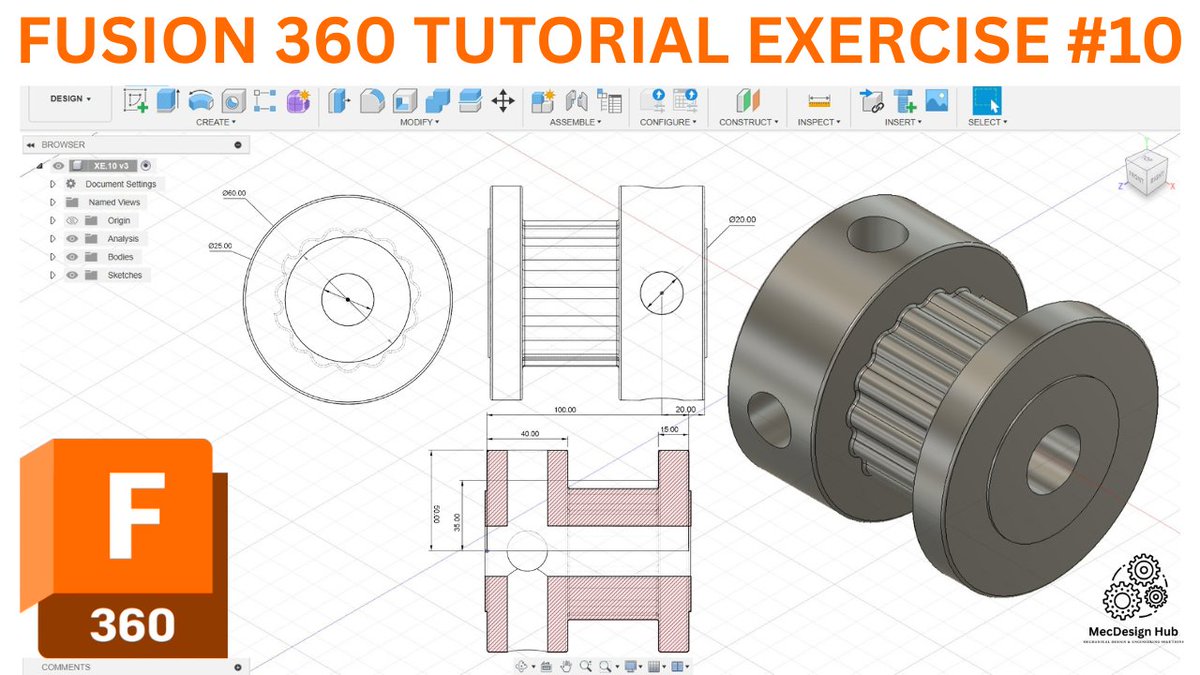Expand the Analysis folder
This screenshot has width=1200, height=675.
pyautogui.click(x=52, y=239)
